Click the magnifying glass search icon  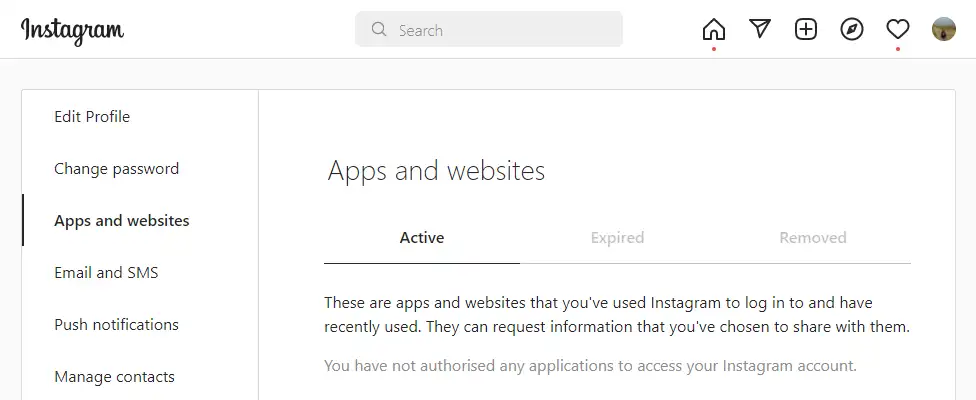pos(379,30)
